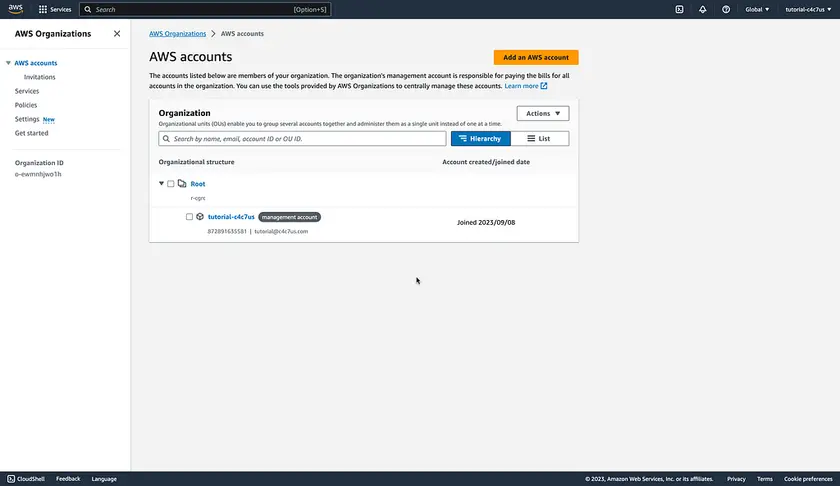Collapse the AWS accounts sidebar section
The width and height of the screenshot is (840, 486).
point(8,63)
